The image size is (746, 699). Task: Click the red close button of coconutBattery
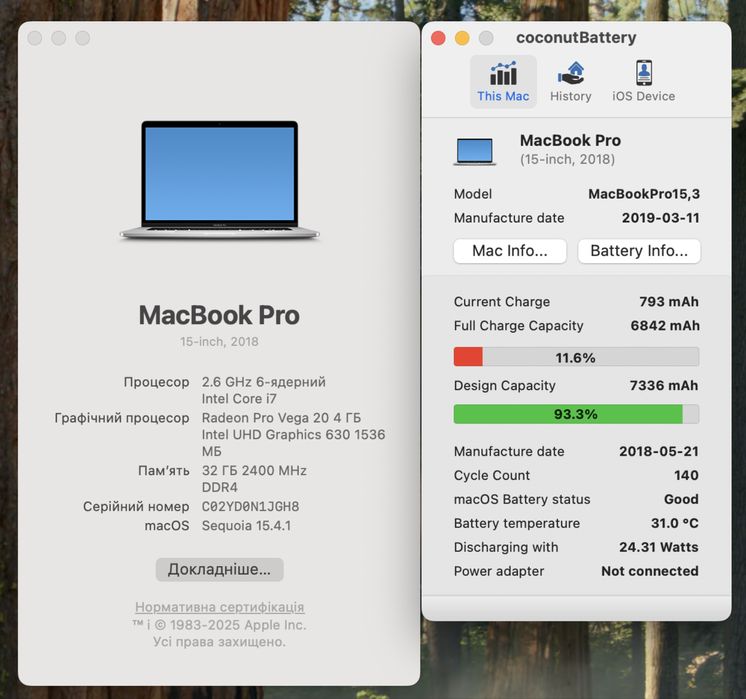(438, 38)
